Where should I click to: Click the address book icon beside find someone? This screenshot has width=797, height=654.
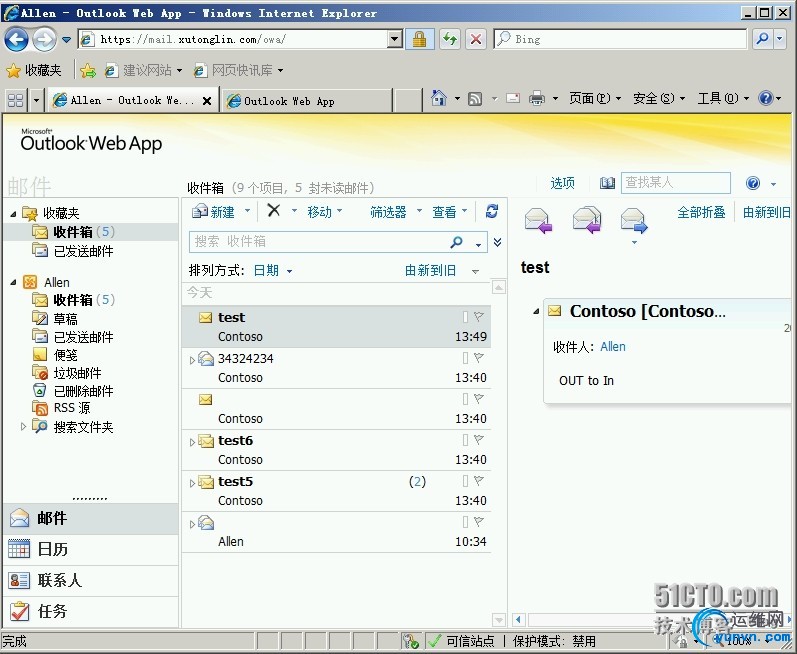607,183
